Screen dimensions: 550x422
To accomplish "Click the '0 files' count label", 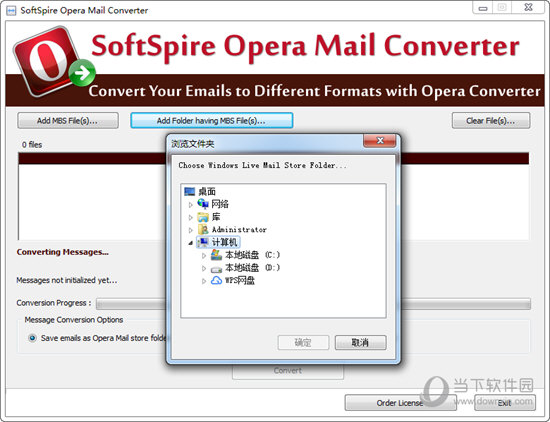I will click(x=32, y=145).
